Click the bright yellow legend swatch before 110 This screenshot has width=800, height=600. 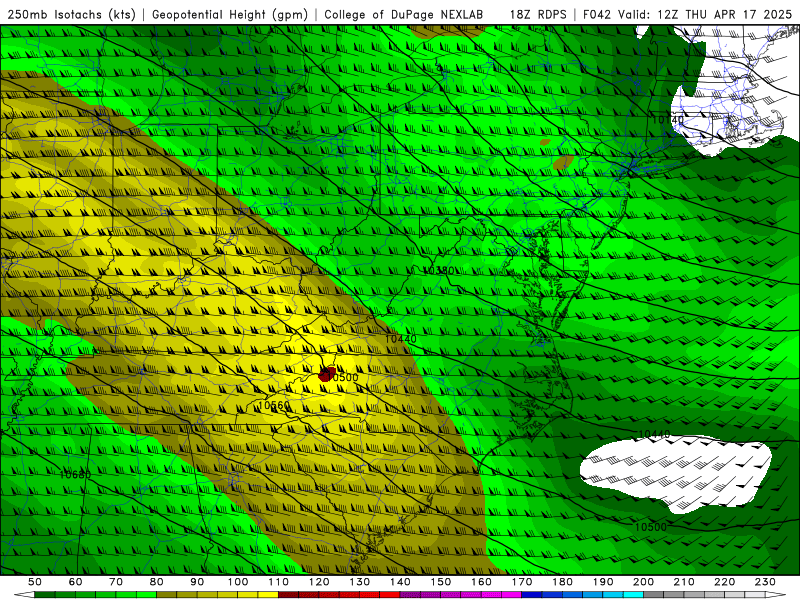pyautogui.click(x=268, y=595)
